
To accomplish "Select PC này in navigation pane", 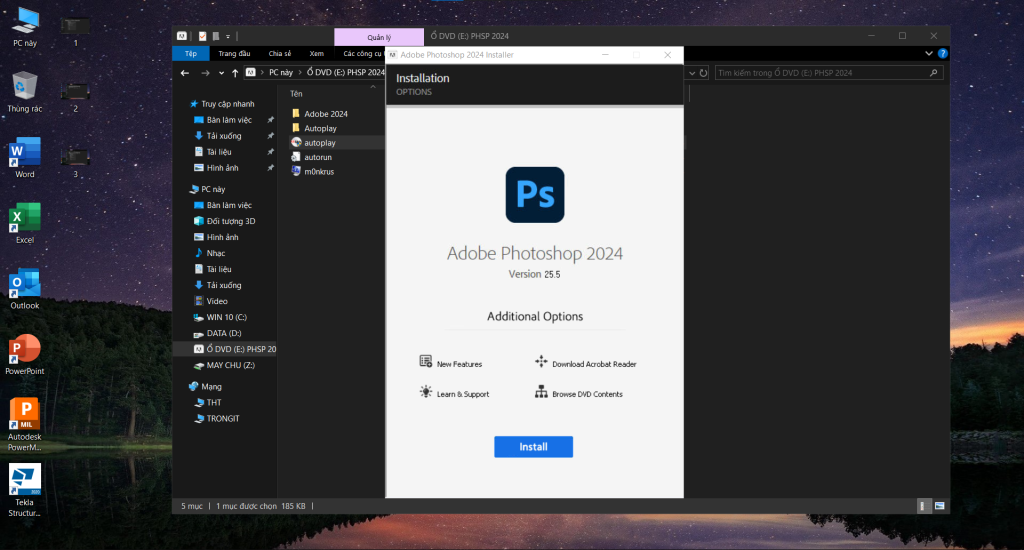I will click(x=207, y=189).
